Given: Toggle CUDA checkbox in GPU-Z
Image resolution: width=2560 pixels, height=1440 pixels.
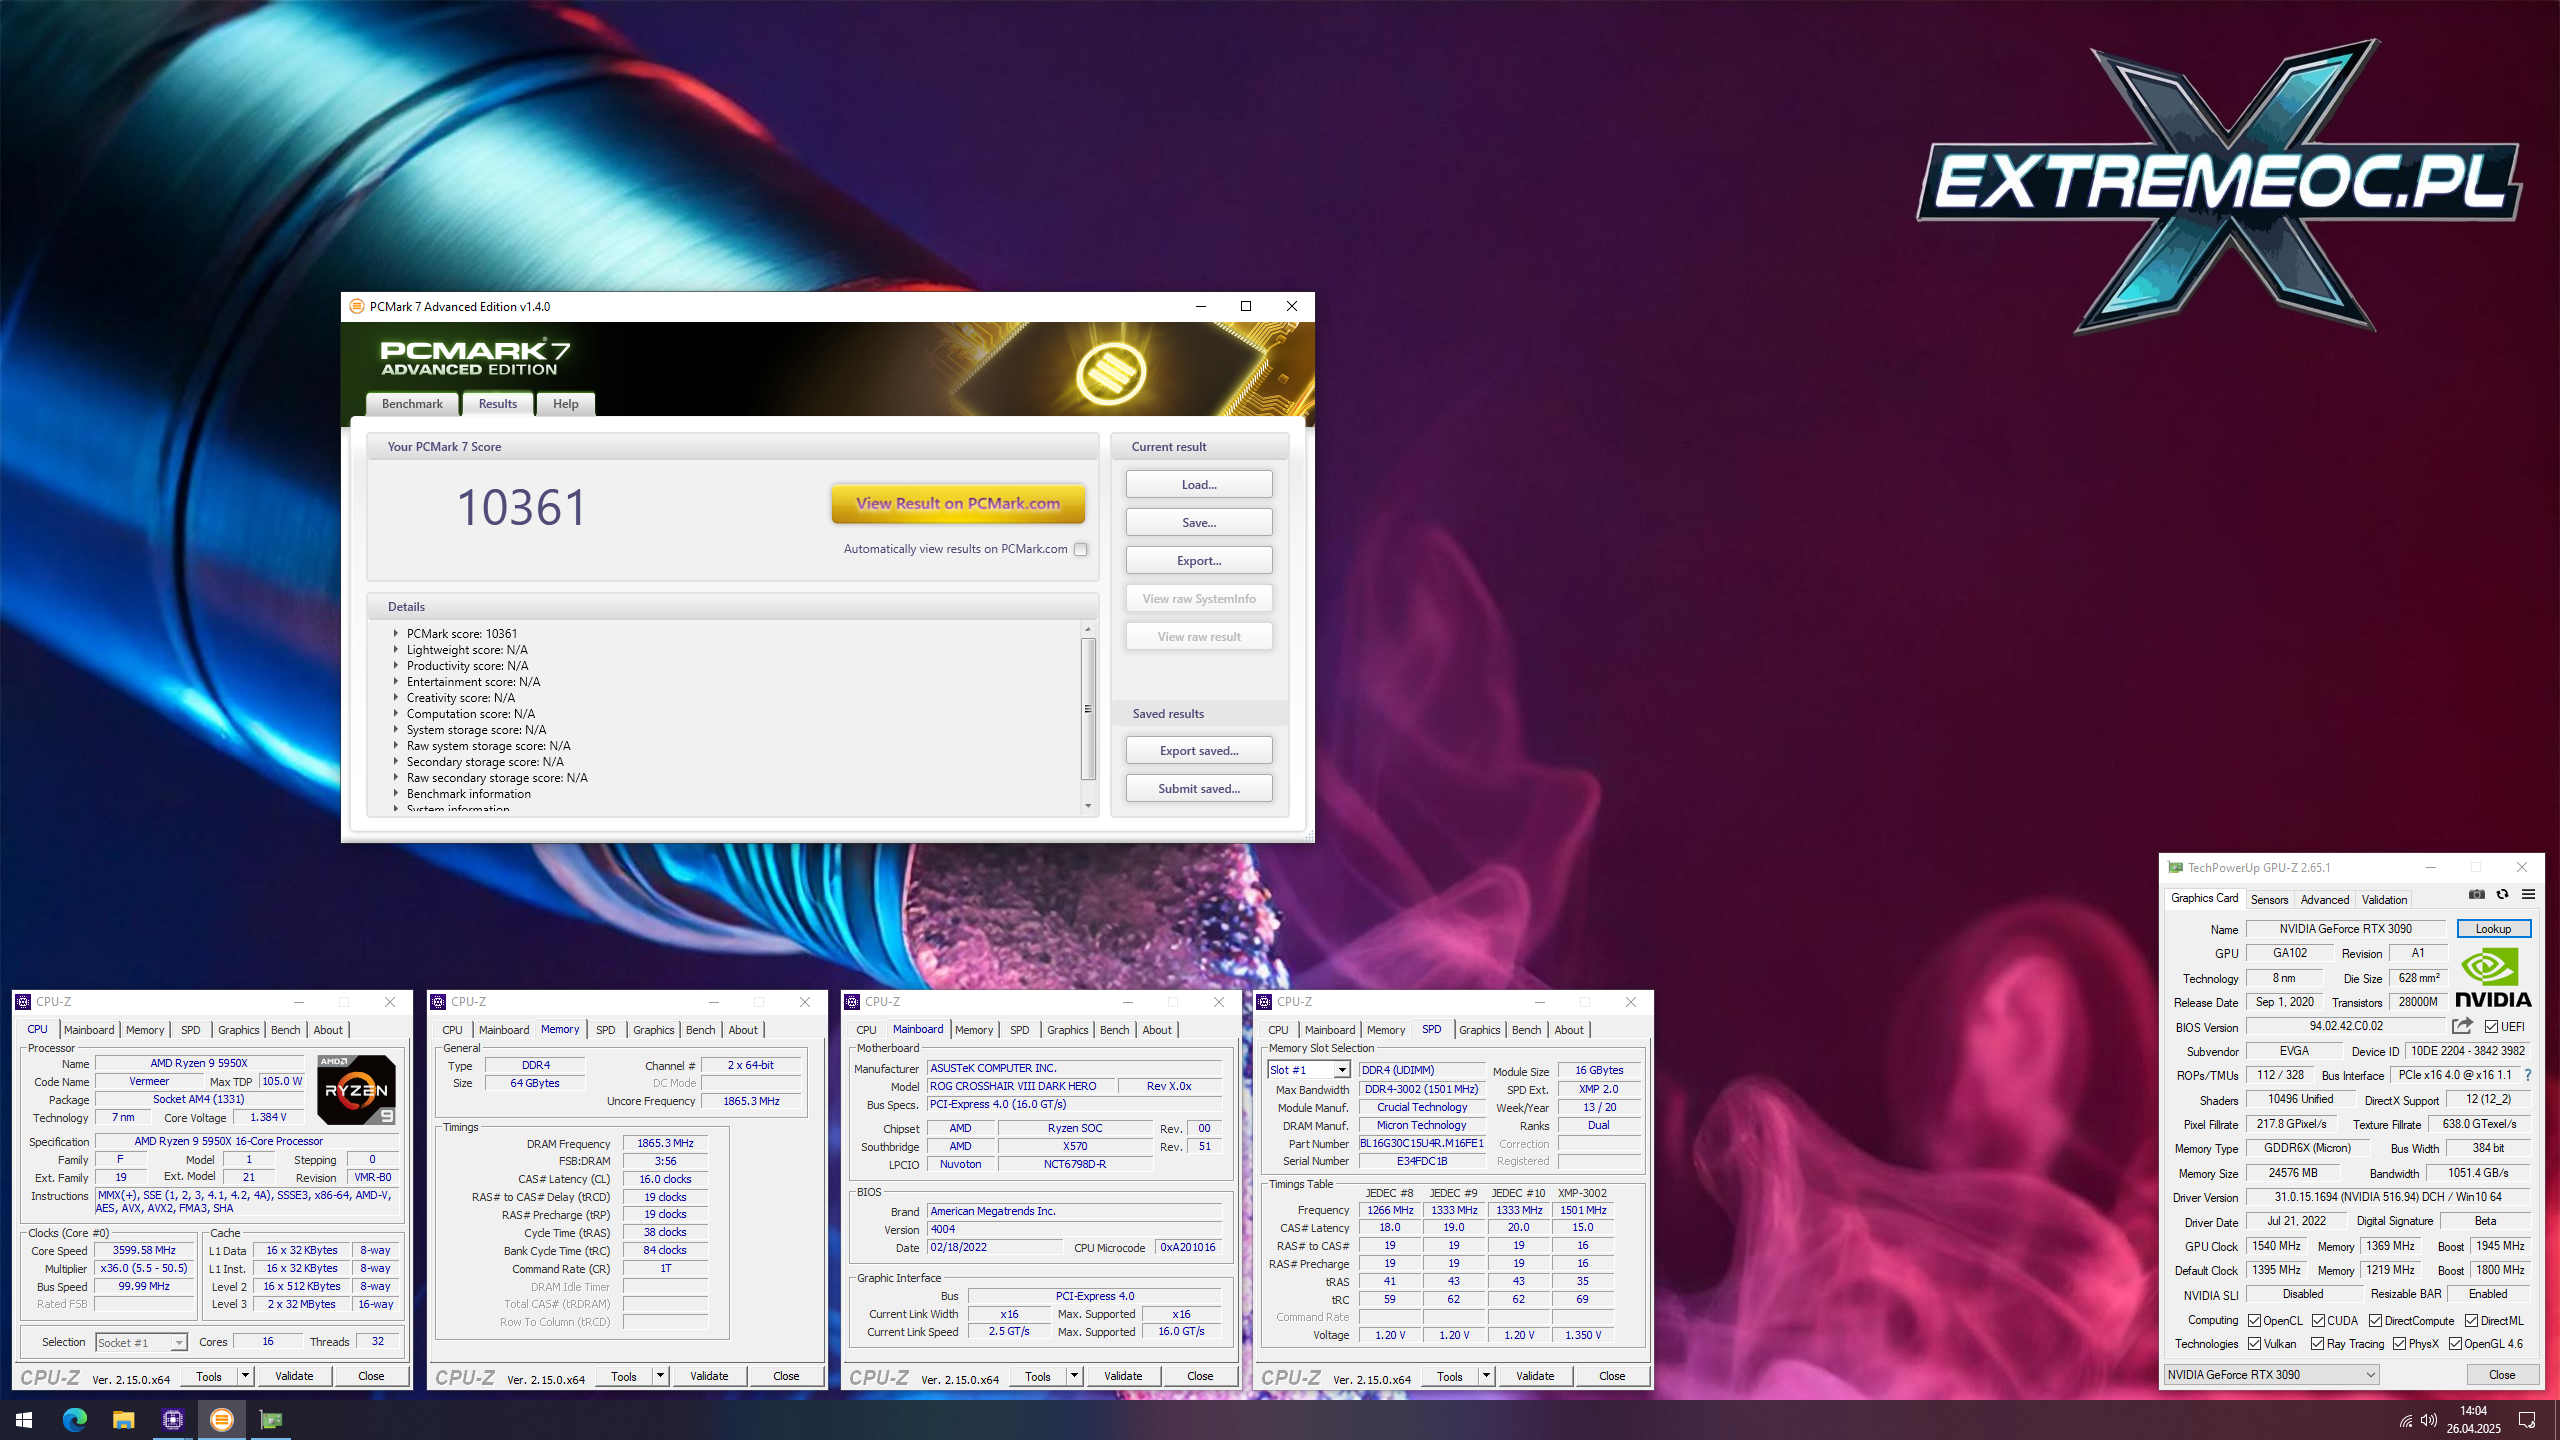Looking at the screenshot, I should pos(2318,1321).
